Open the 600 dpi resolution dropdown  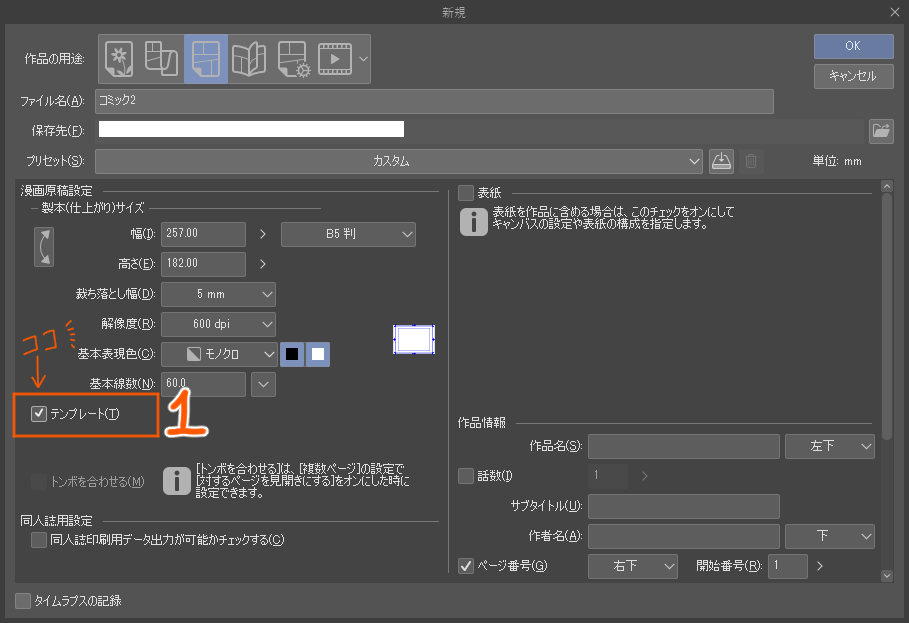tap(218, 323)
